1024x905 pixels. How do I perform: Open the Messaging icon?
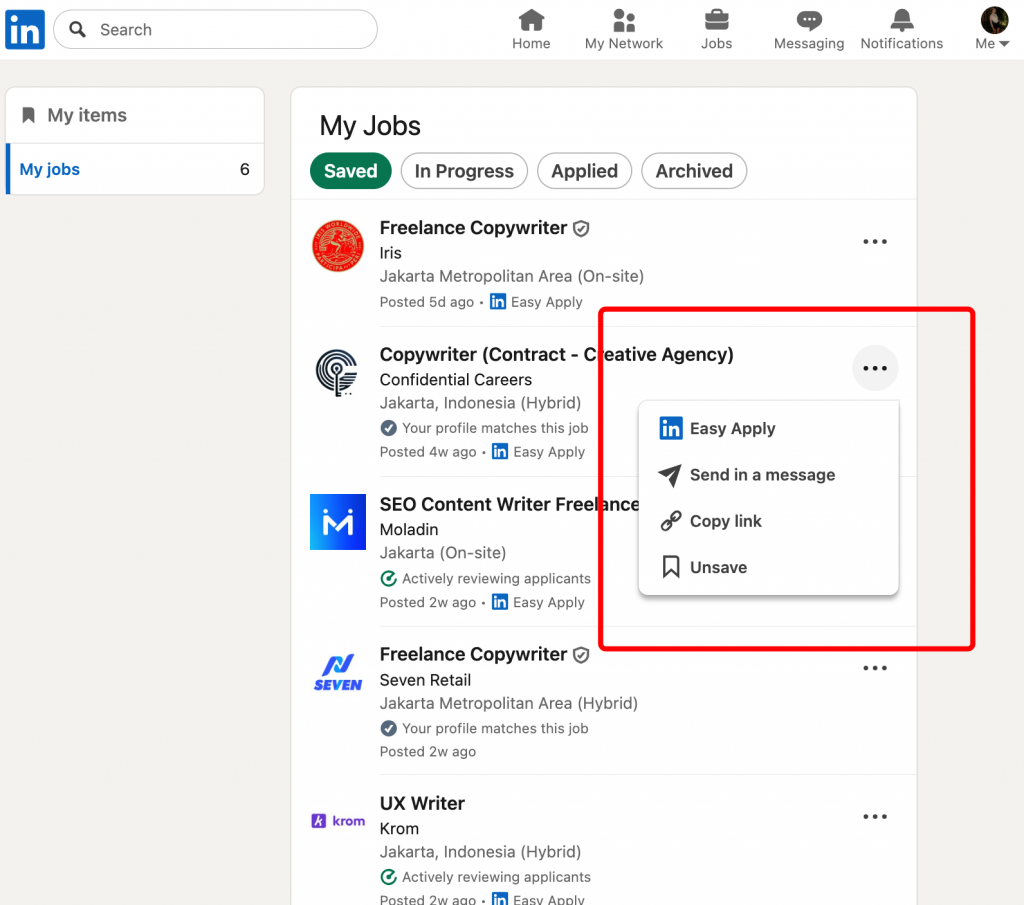[x=809, y=20]
